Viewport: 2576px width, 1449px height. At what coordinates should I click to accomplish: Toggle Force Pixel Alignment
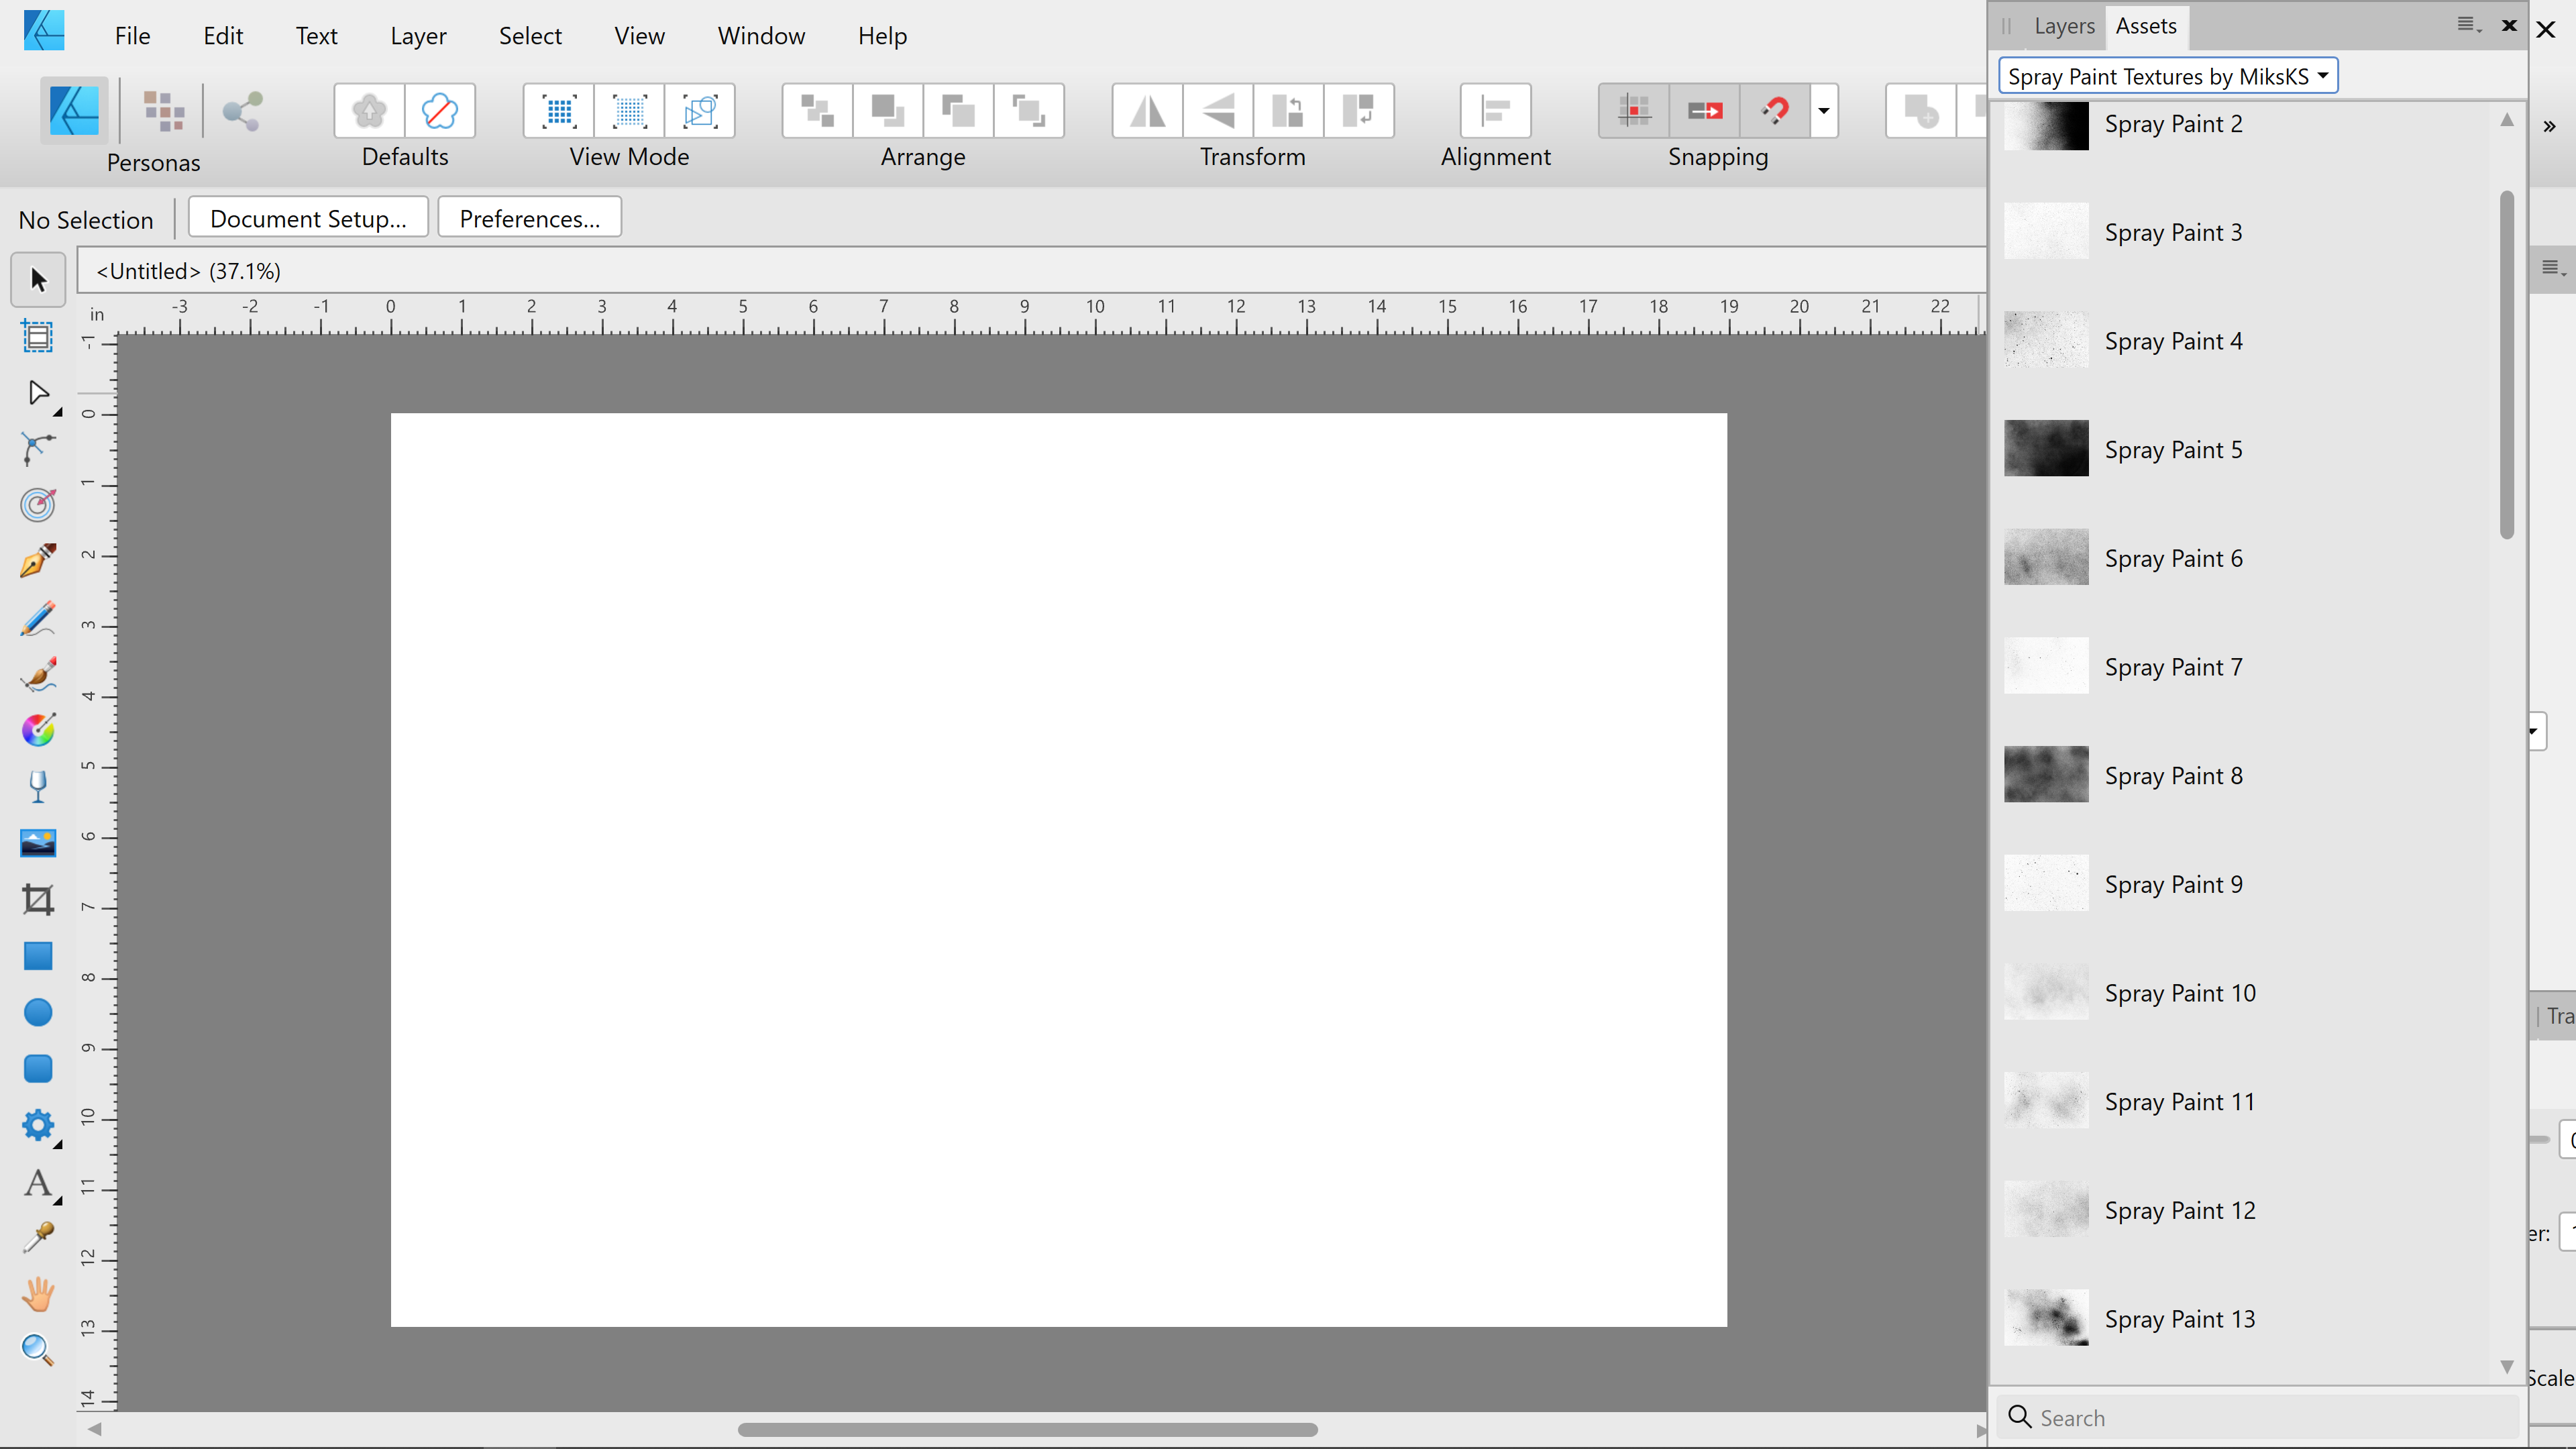click(1634, 110)
